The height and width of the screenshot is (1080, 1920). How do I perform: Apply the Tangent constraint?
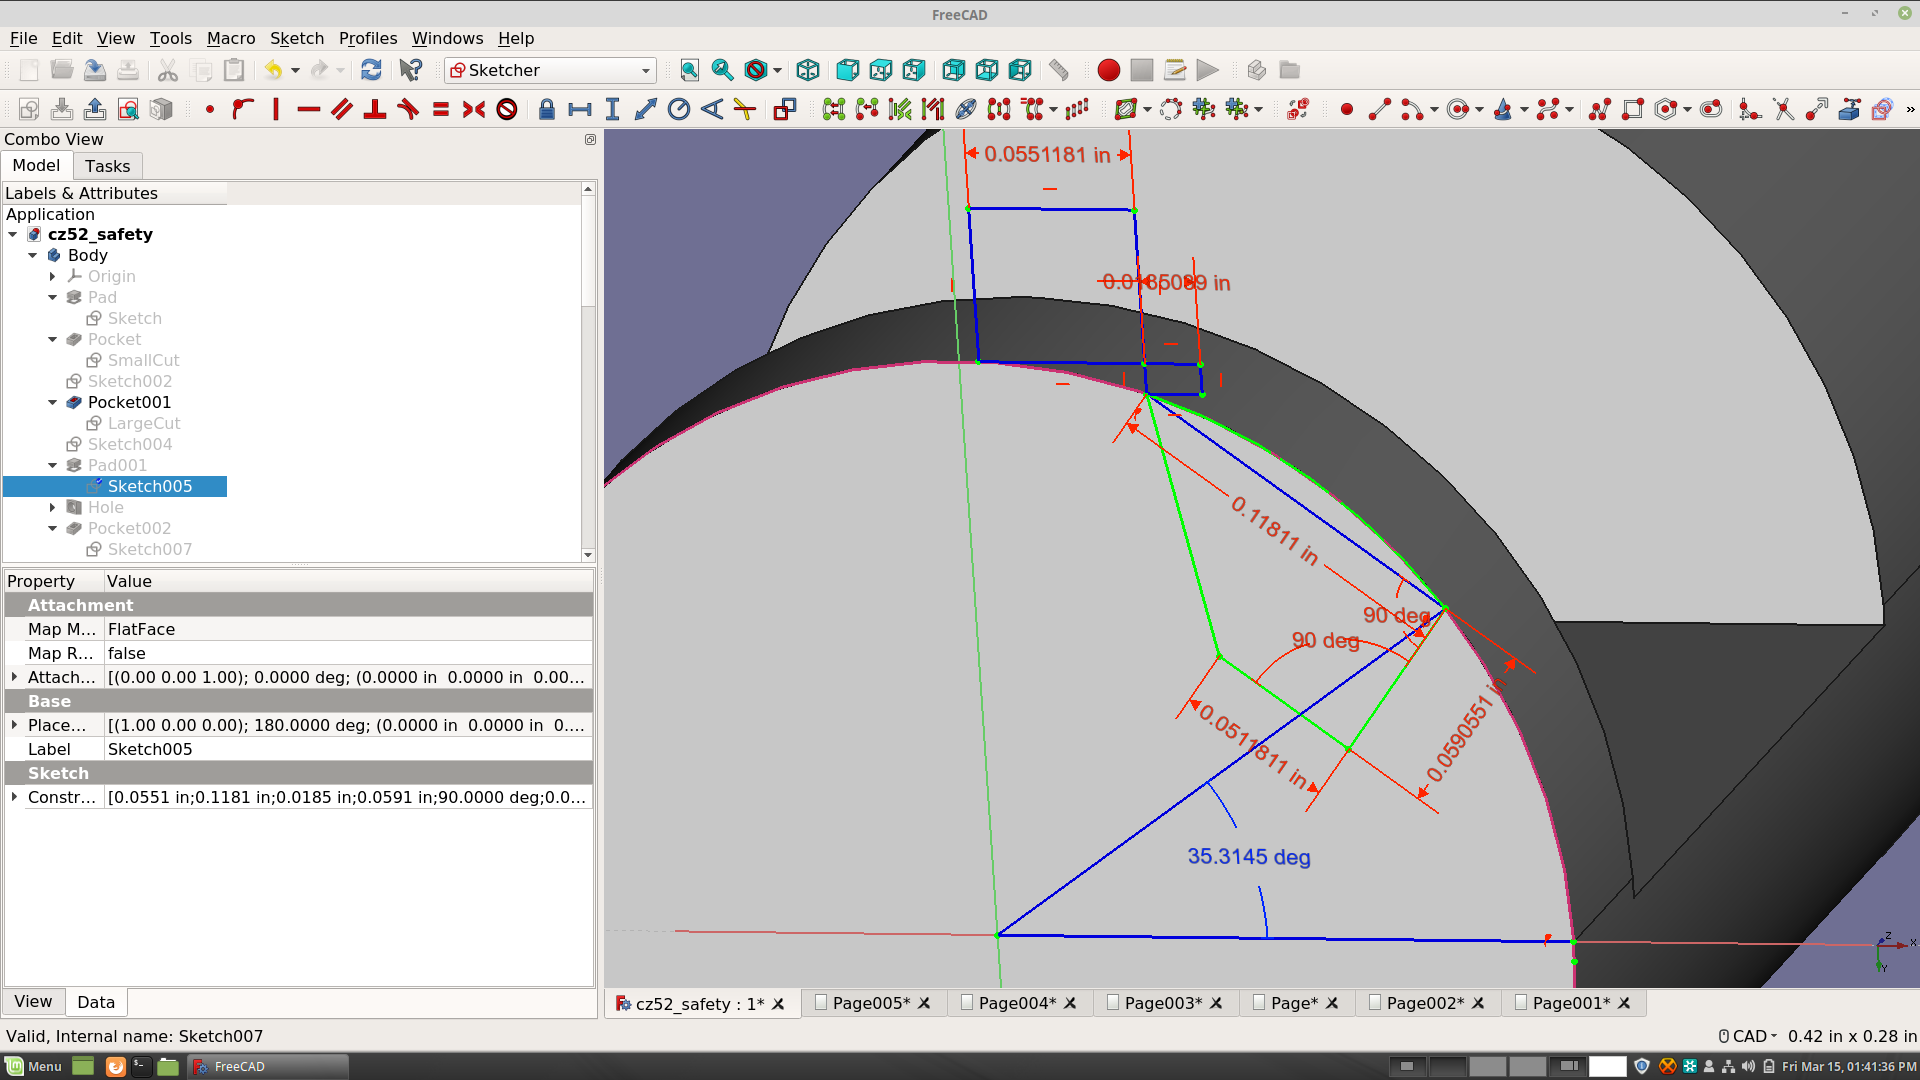408,109
